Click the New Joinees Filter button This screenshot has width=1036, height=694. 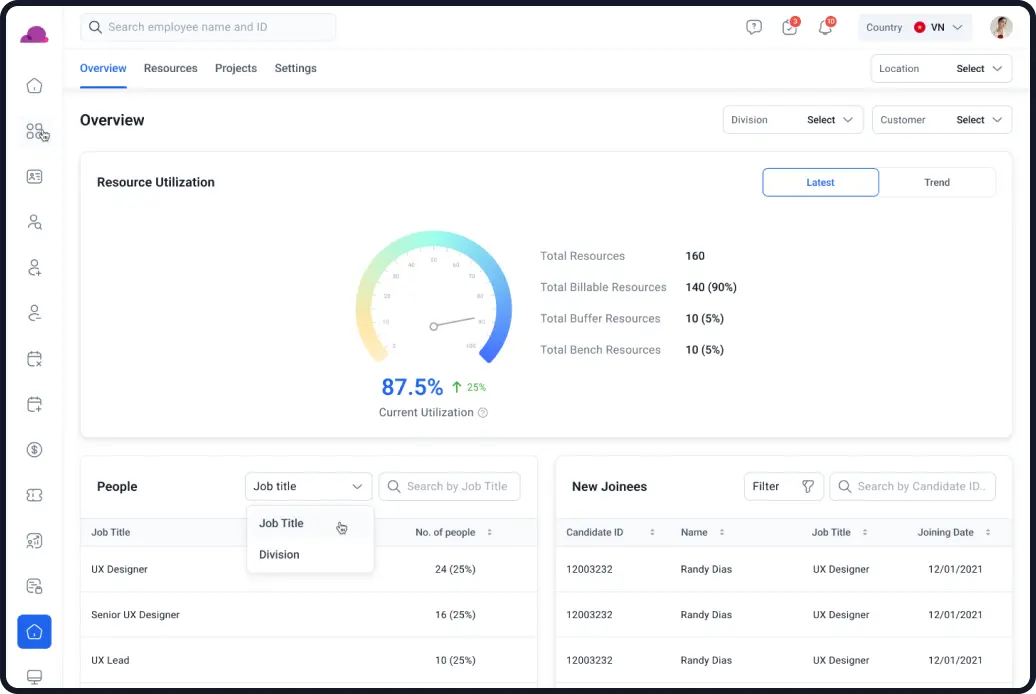coord(784,486)
